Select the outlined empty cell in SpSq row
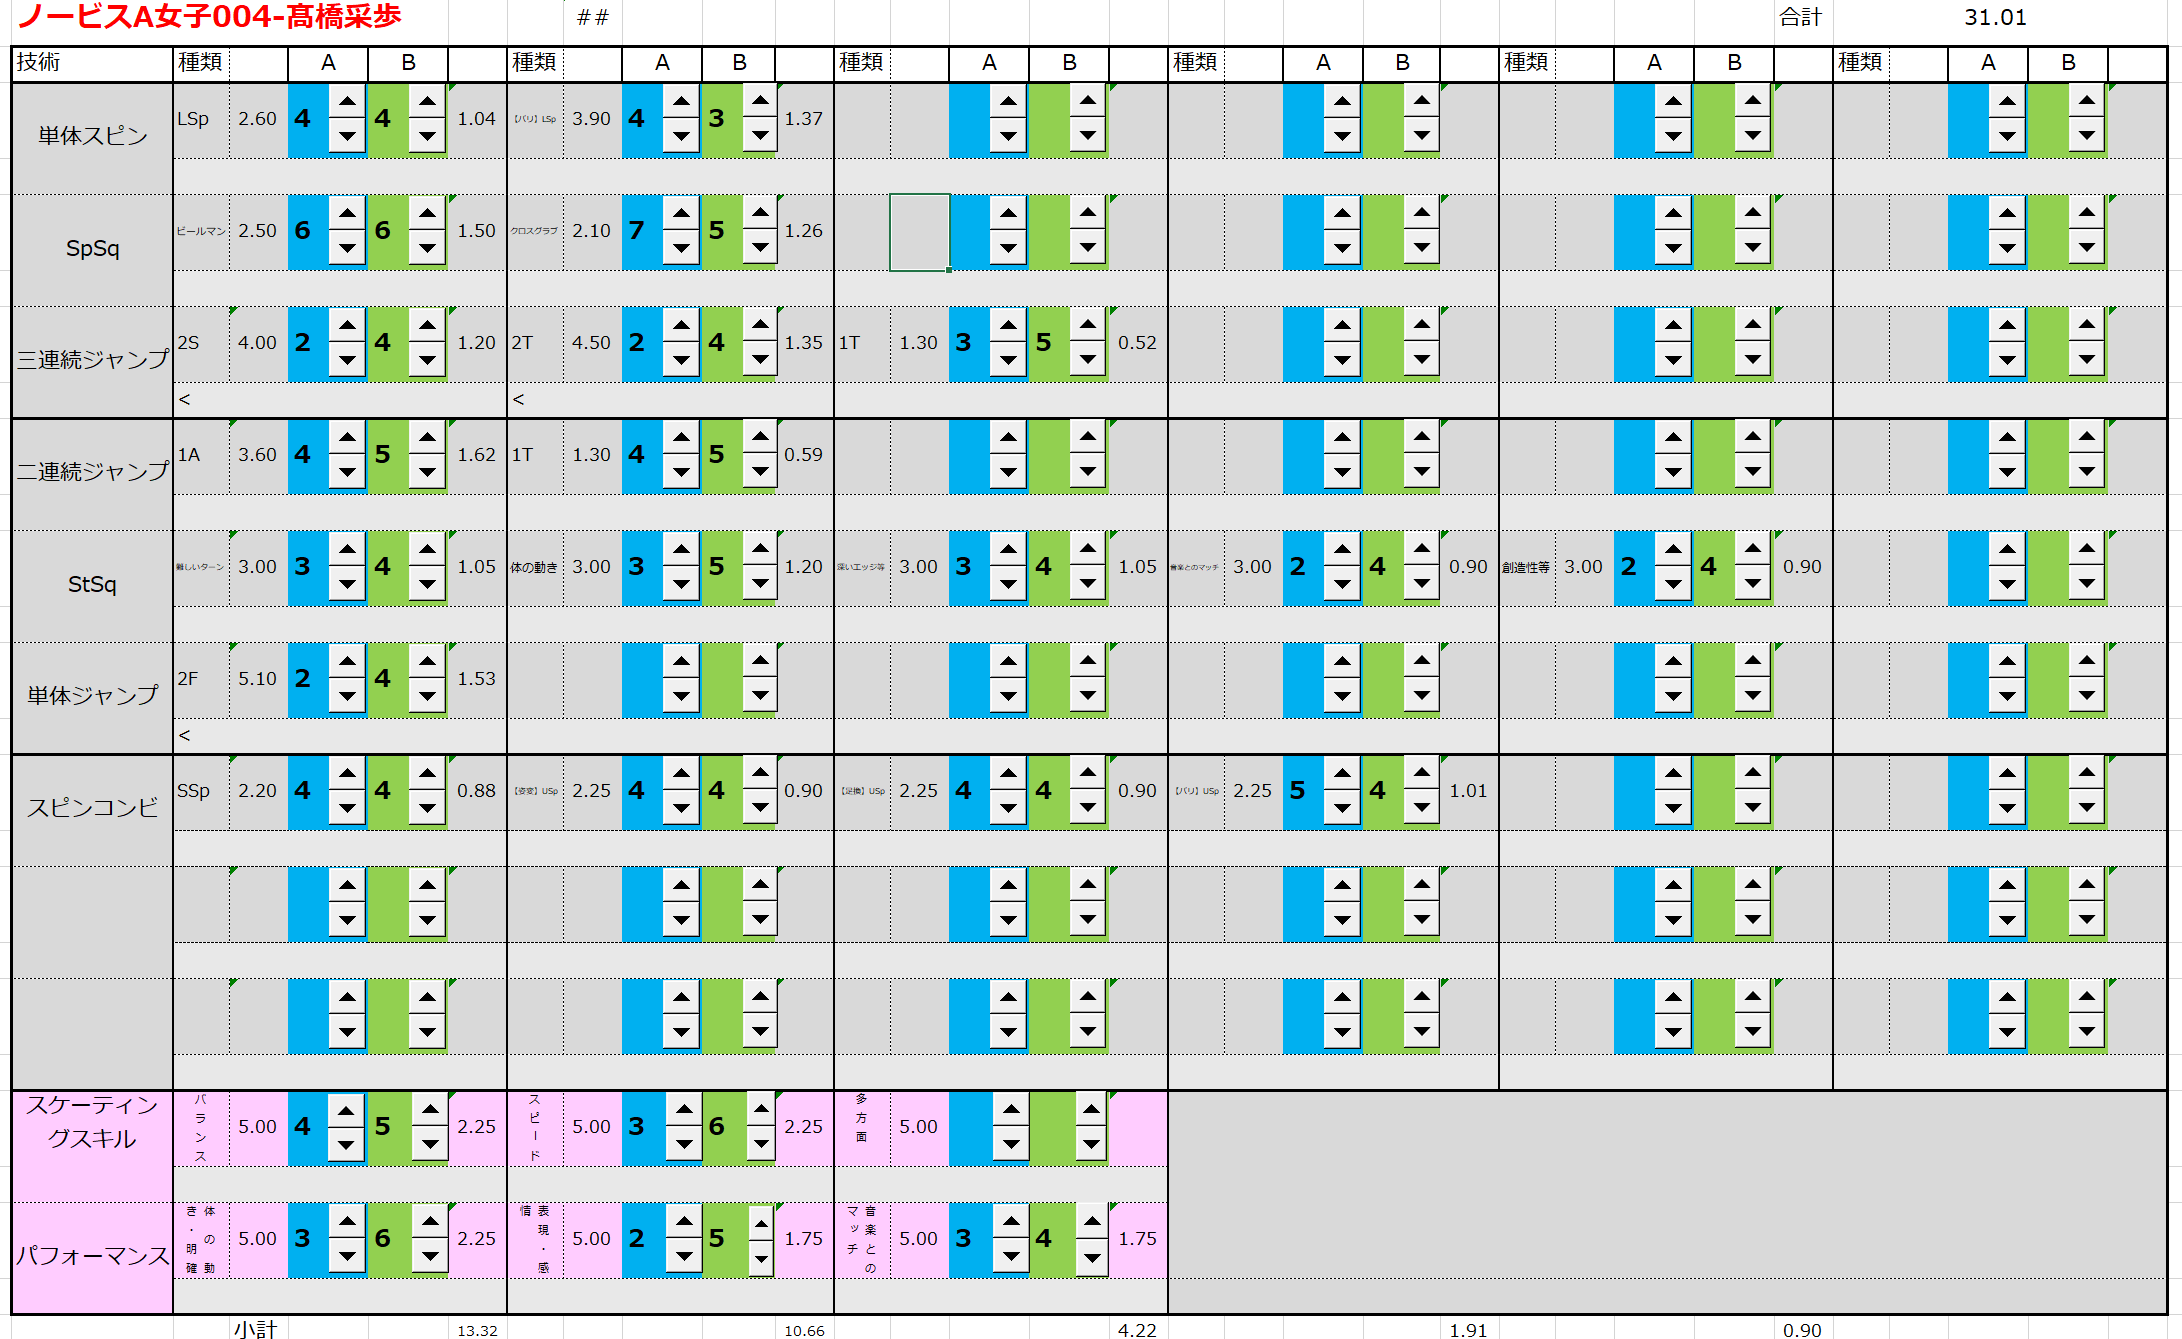2182x1339 pixels. pyautogui.click(x=919, y=232)
